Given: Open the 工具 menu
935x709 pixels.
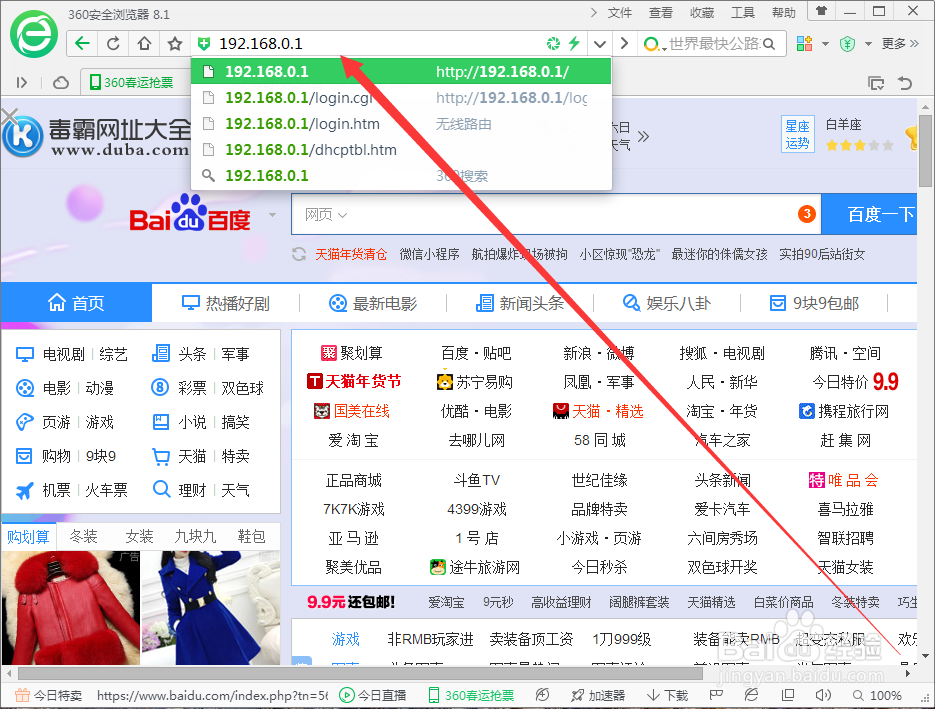Looking at the screenshot, I should [x=743, y=13].
